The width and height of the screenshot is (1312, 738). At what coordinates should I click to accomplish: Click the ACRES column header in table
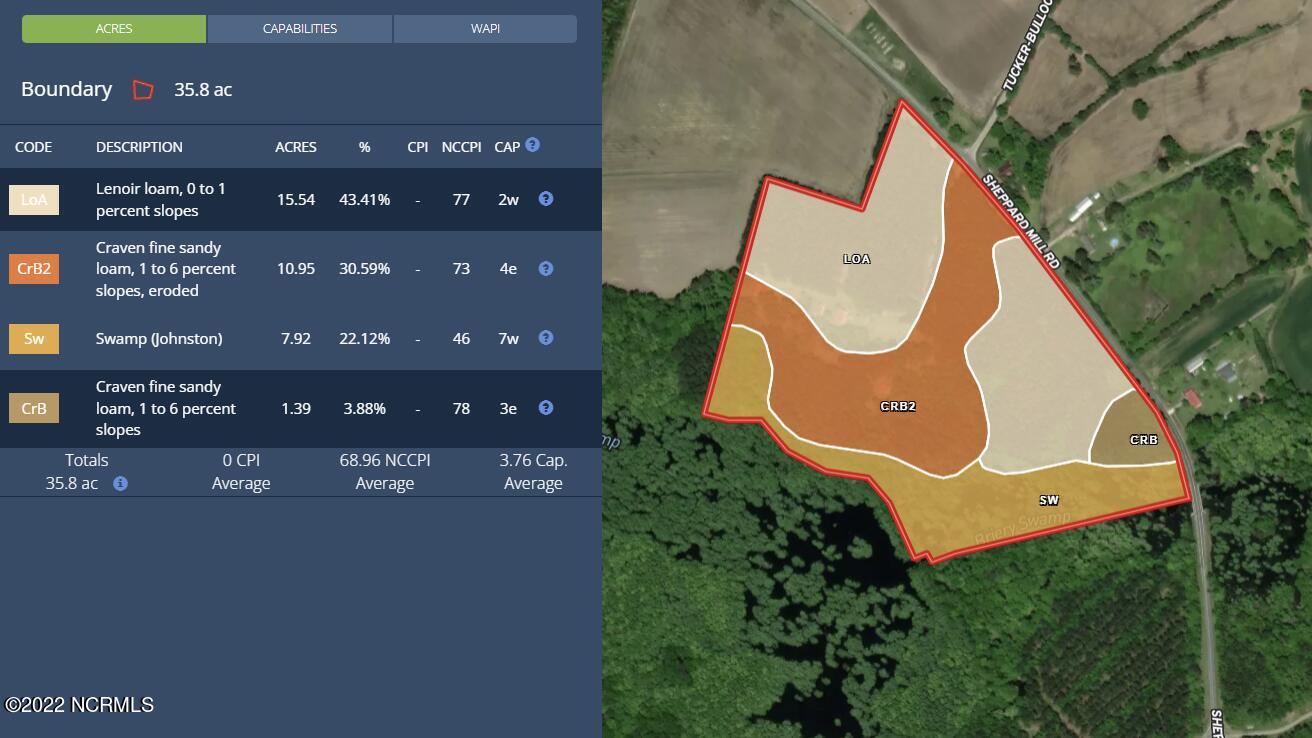click(296, 147)
